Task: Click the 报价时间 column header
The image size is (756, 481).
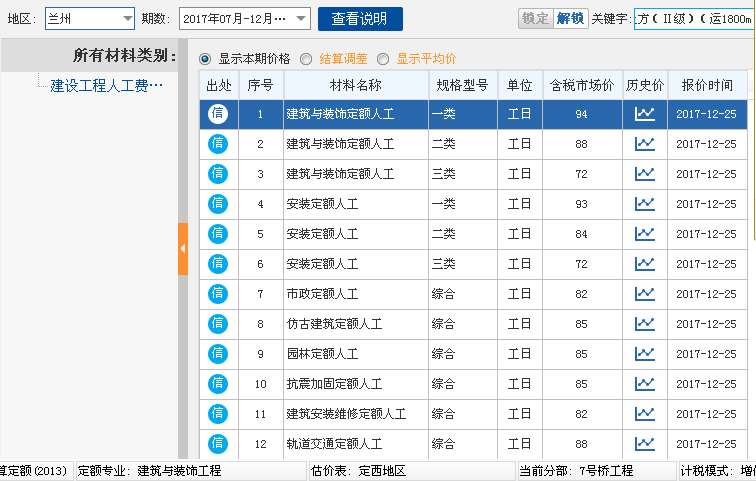Action: [x=707, y=85]
